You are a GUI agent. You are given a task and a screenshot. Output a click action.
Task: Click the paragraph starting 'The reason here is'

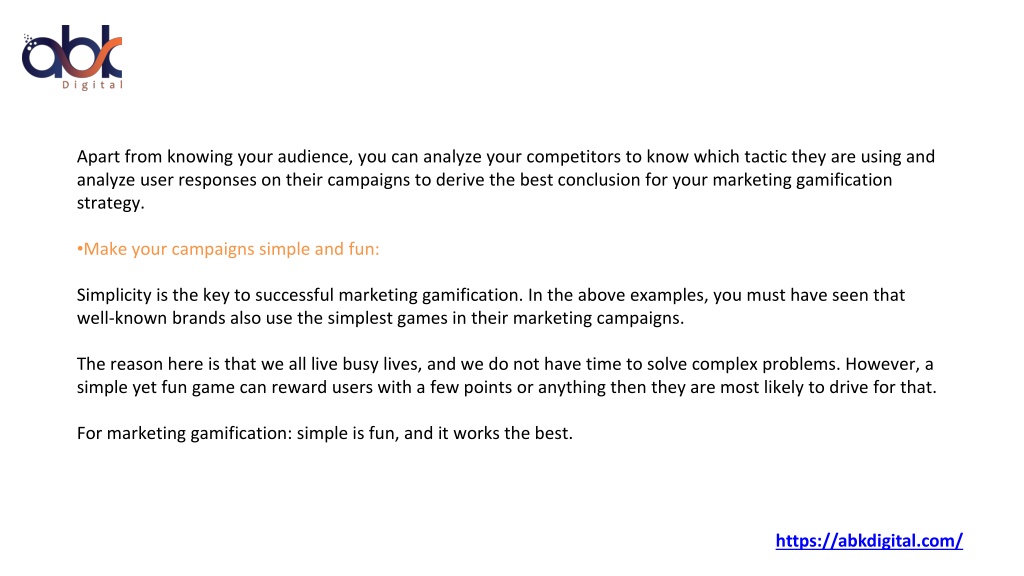[x=506, y=376]
